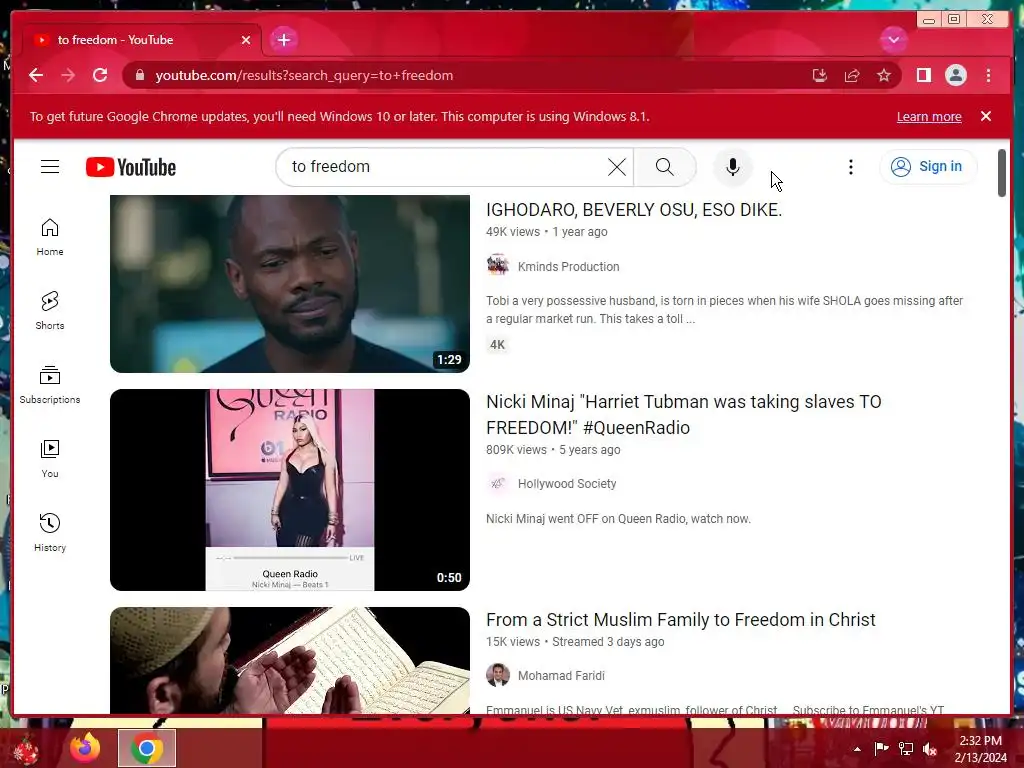1024x768 pixels.
Task: Open Shorts from the sidebar
Action: (x=50, y=311)
